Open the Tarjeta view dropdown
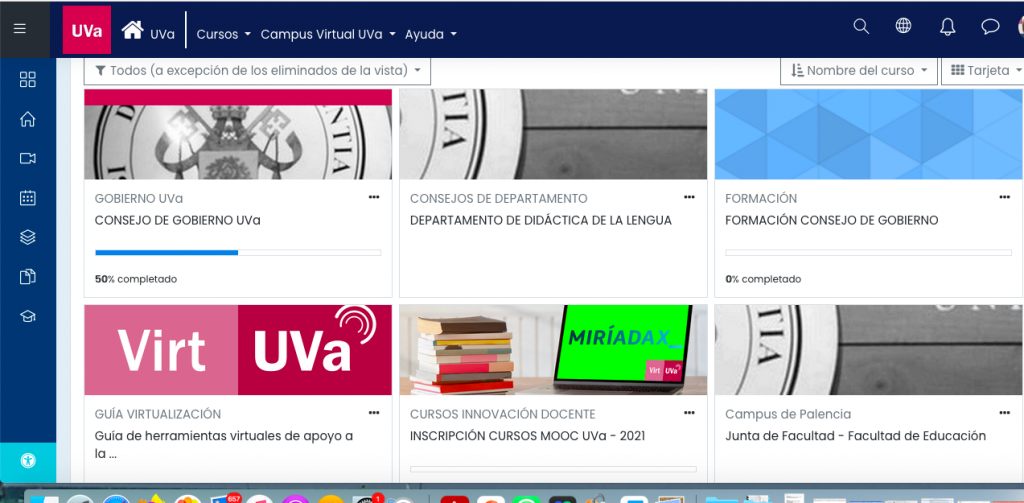The width and height of the screenshot is (1024, 503). click(985, 71)
